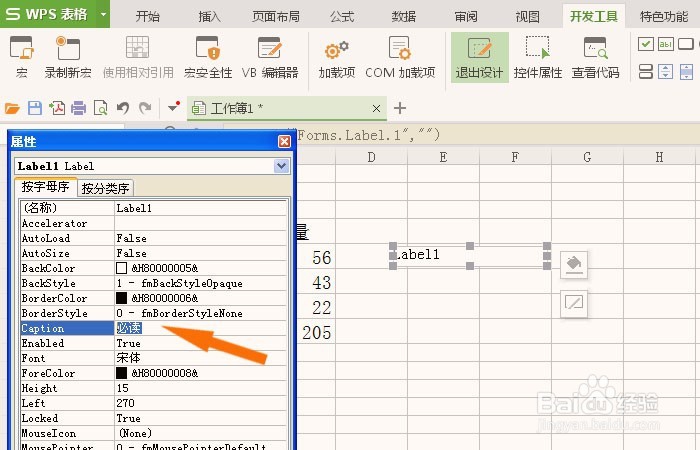The height and width of the screenshot is (450, 700).
Task: Add a new document tab with plus
Action: click(400, 108)
